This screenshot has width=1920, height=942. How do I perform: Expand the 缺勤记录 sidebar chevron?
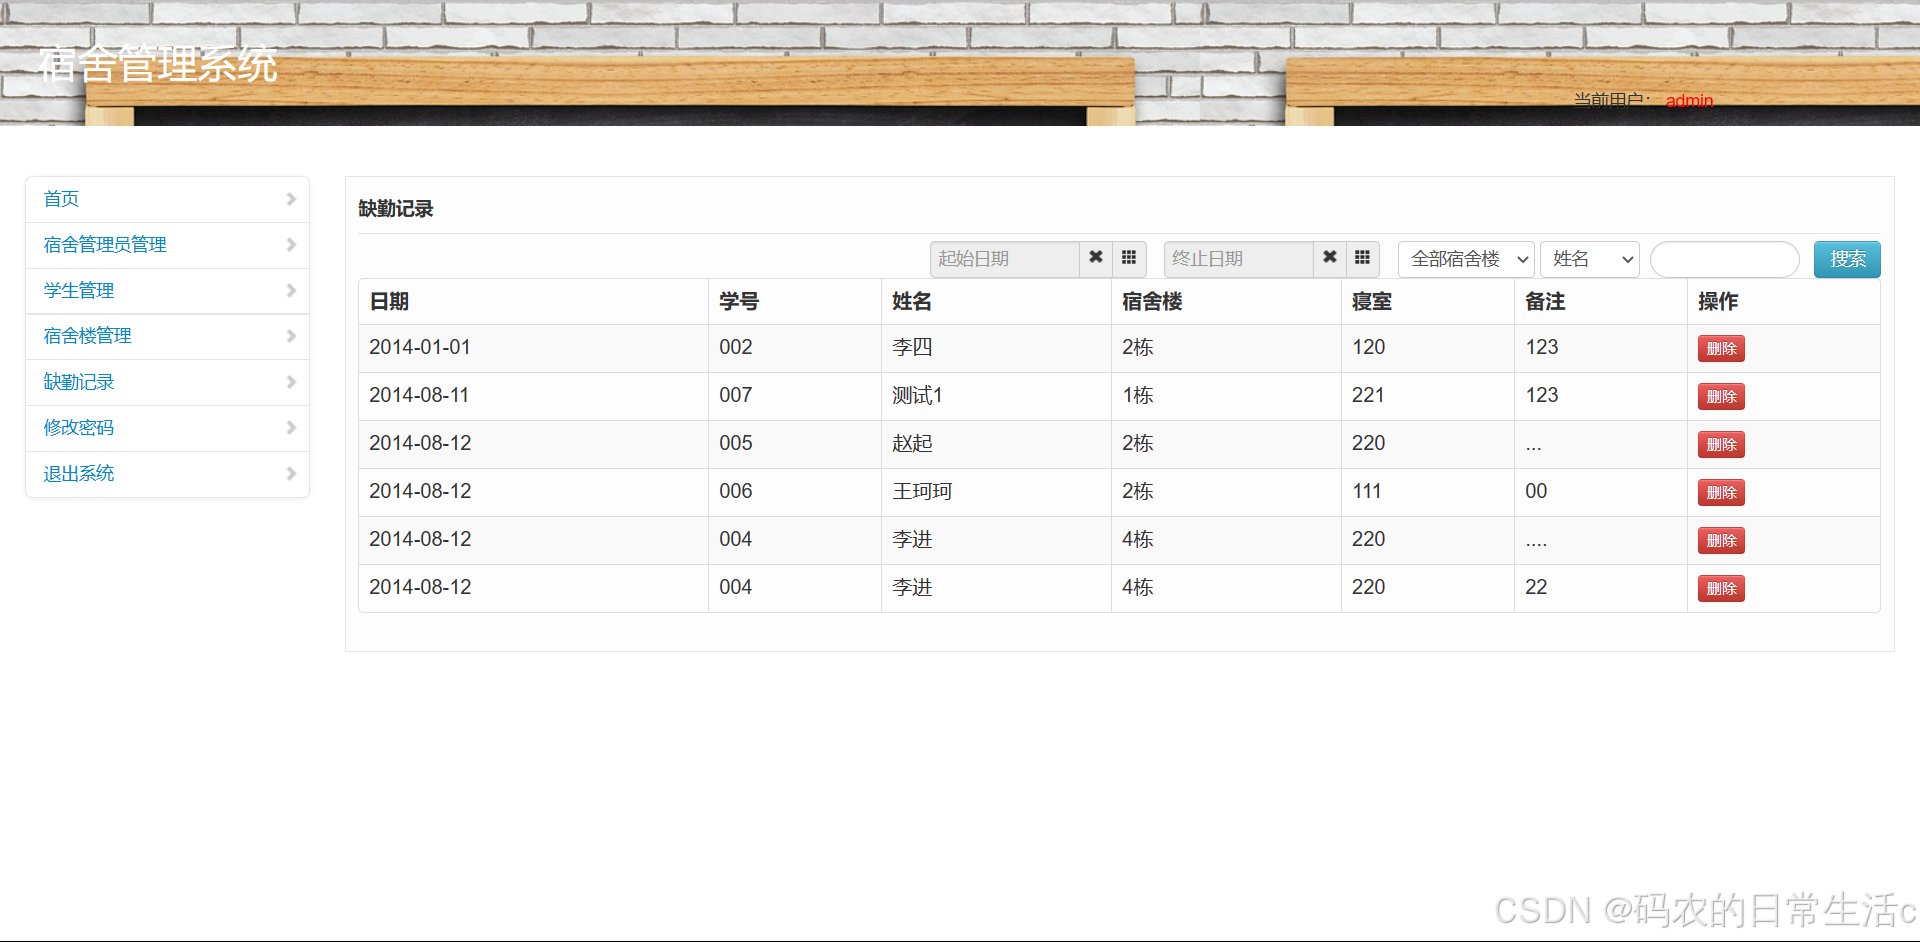291,382
